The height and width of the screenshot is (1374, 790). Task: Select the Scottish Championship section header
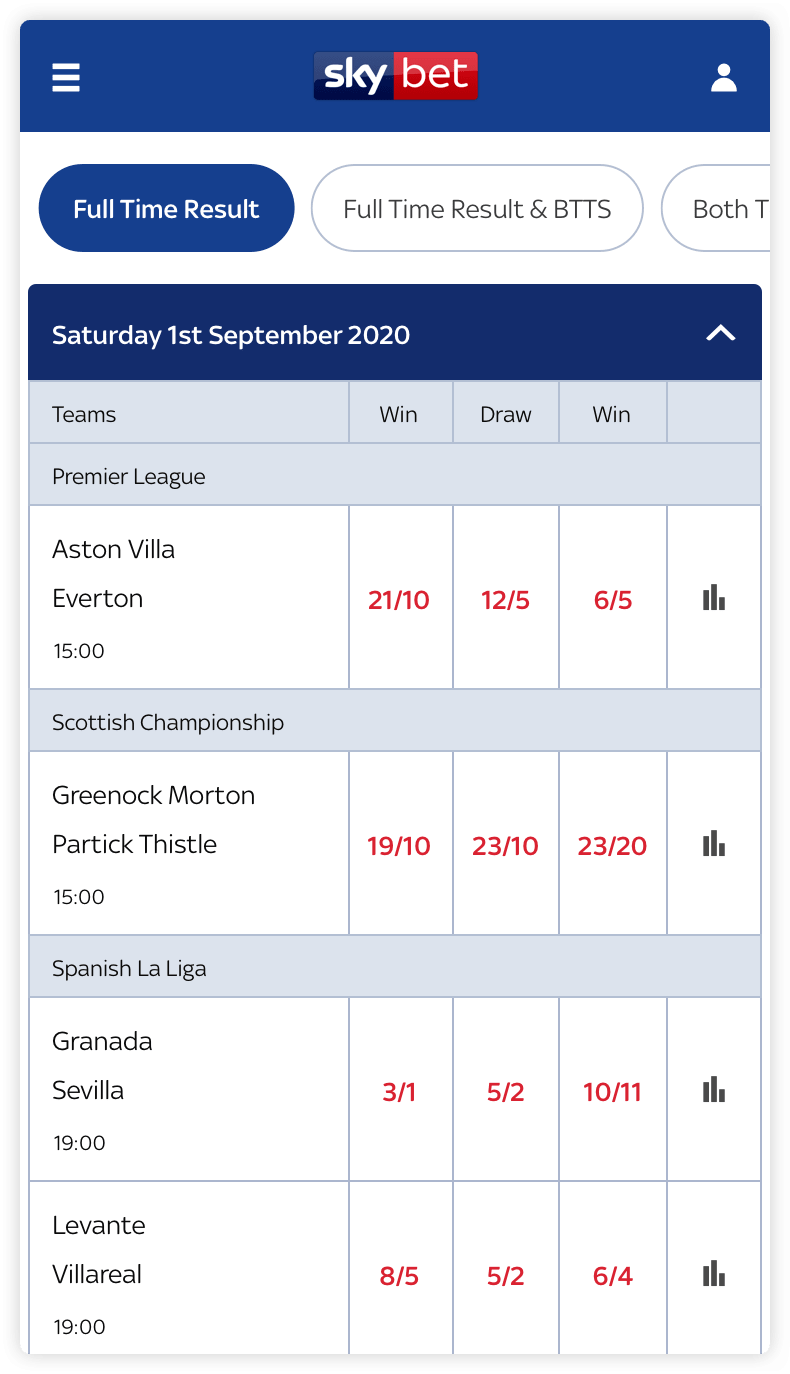[x=395, y=721]
